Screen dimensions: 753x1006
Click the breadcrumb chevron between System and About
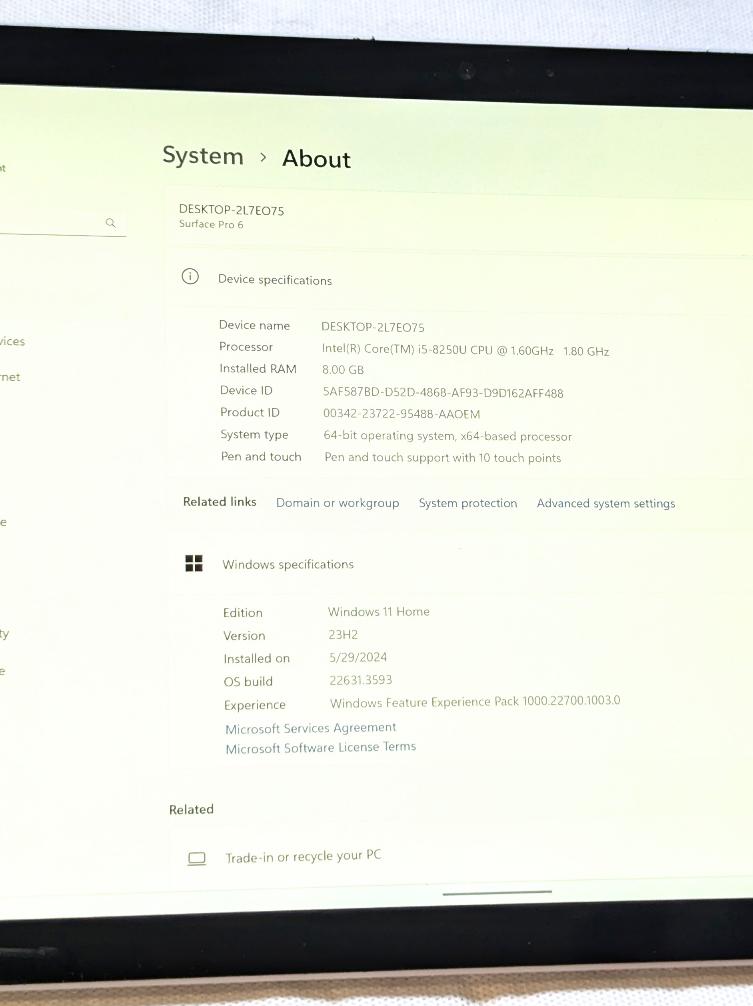(x=263, y=157)
